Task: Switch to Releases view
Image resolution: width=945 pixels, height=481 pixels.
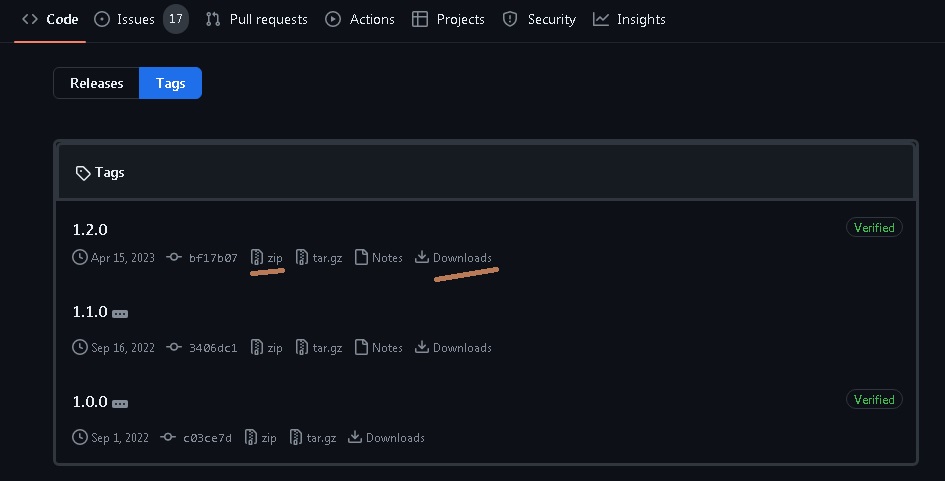Action: click(x=97, y=83)
